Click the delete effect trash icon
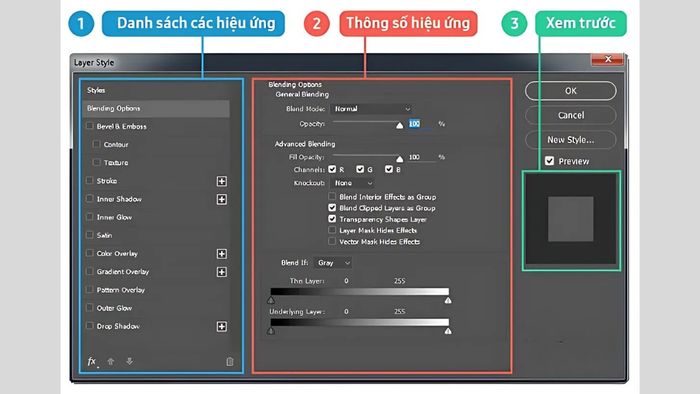The width and height of the screenshot is (700, 394). (x=230, y=361)
